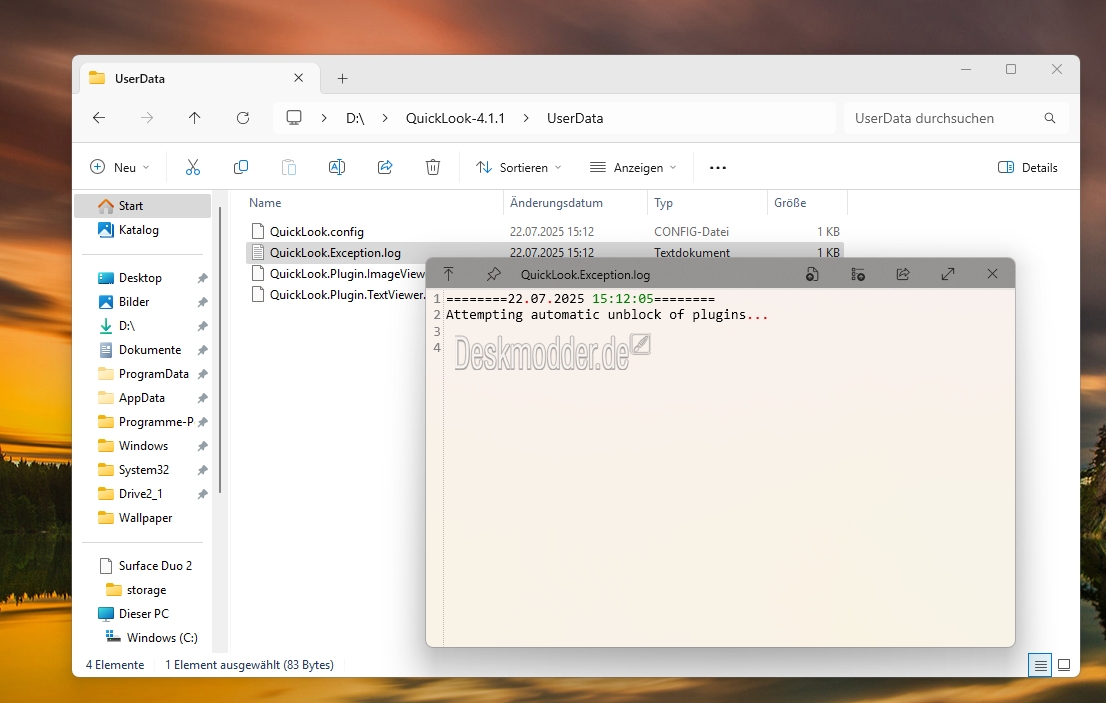Image resolution: width=1106 pixels, height=703 pixels.
Task: Click the open-with menu icon in preview
Action: 858,274
